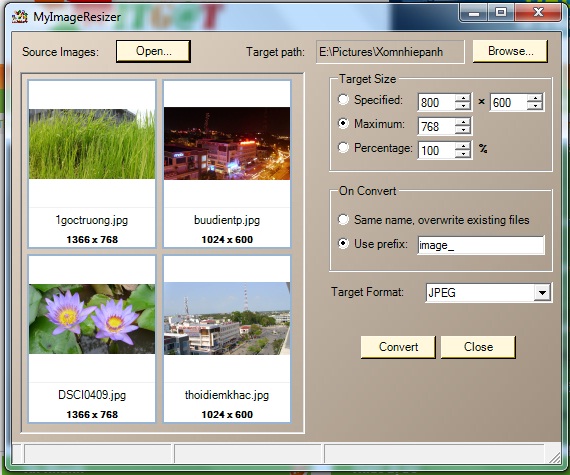
Task: Increase the Maximum 768 value
Action: 463,122
